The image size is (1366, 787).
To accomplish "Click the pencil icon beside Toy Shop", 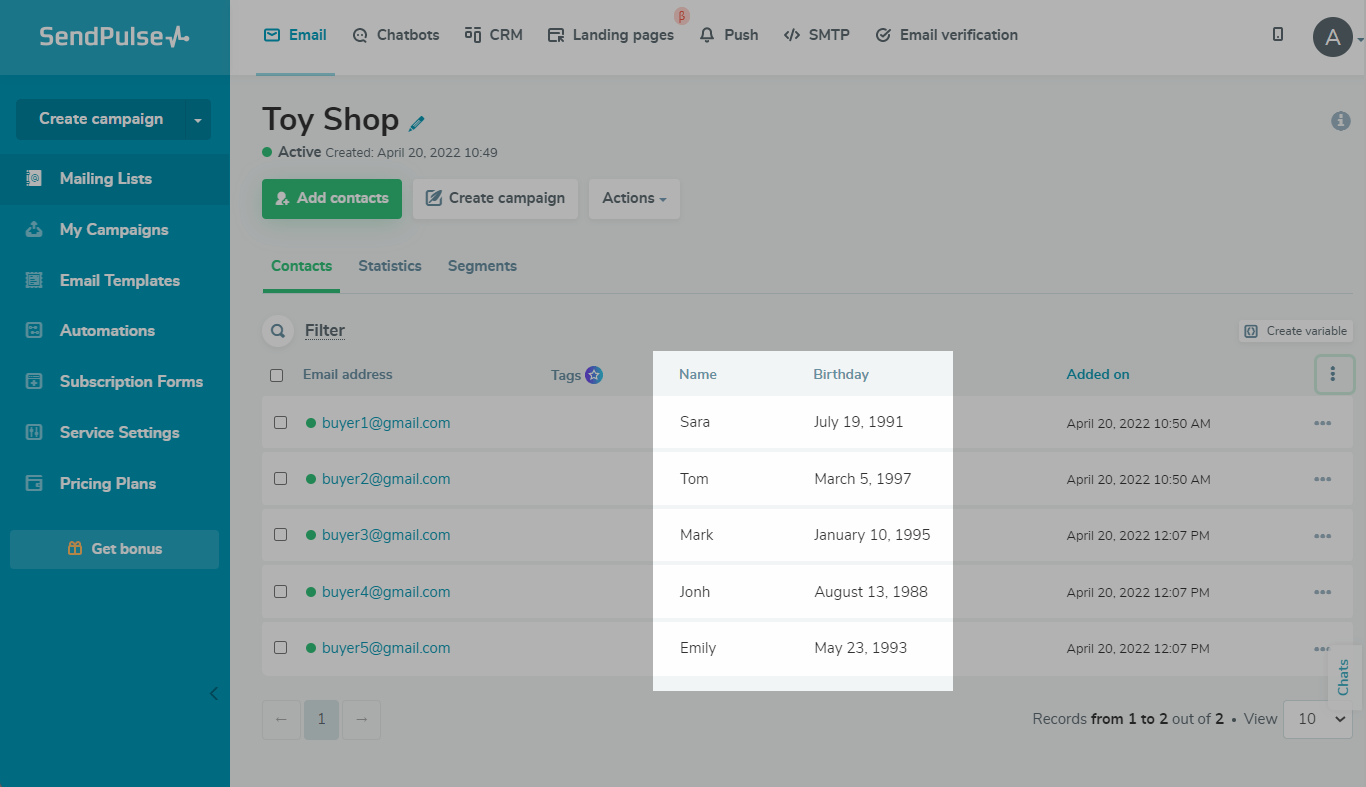I will tap(417, 123).
